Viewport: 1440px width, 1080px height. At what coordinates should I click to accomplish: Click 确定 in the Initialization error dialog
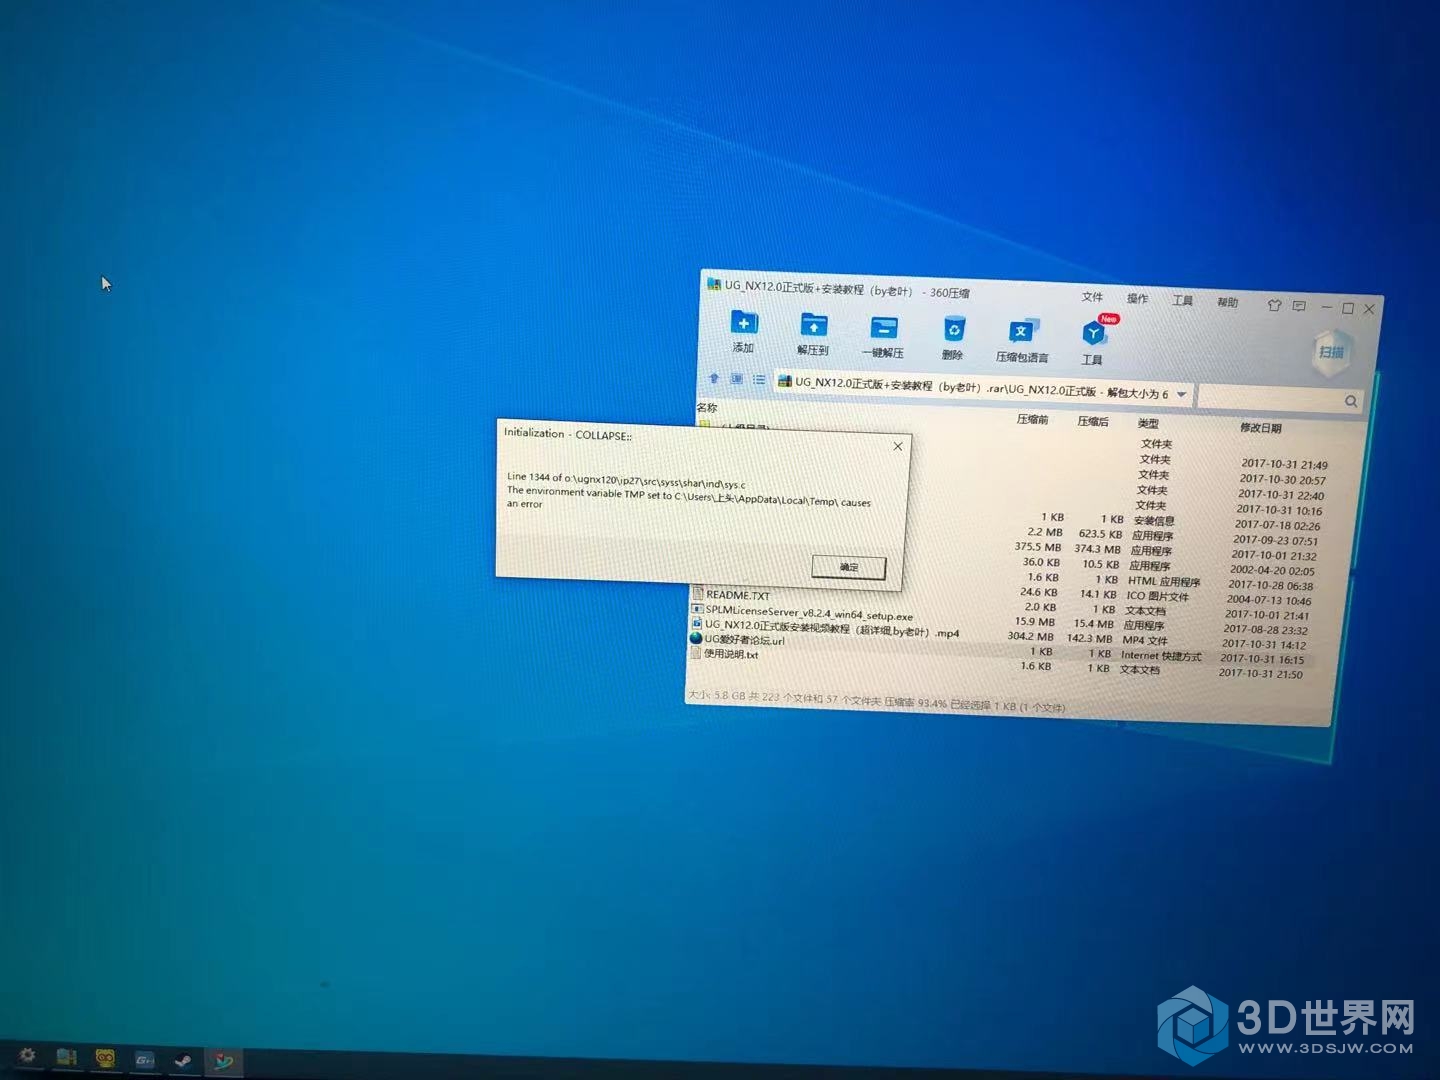point(848,567)
